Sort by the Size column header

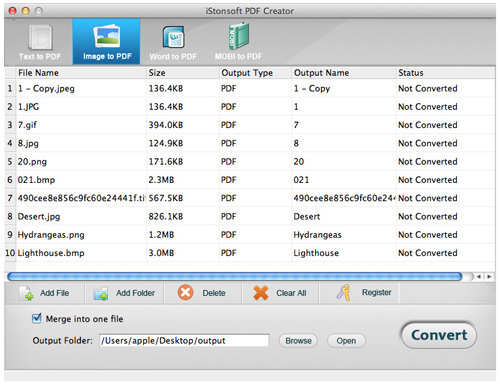click(183, 73)
